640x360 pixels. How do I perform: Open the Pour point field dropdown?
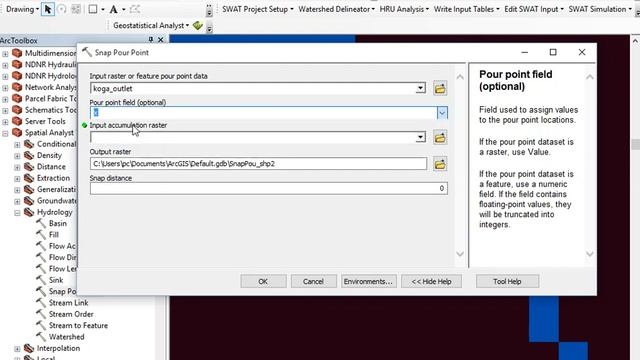coord(442,113)
